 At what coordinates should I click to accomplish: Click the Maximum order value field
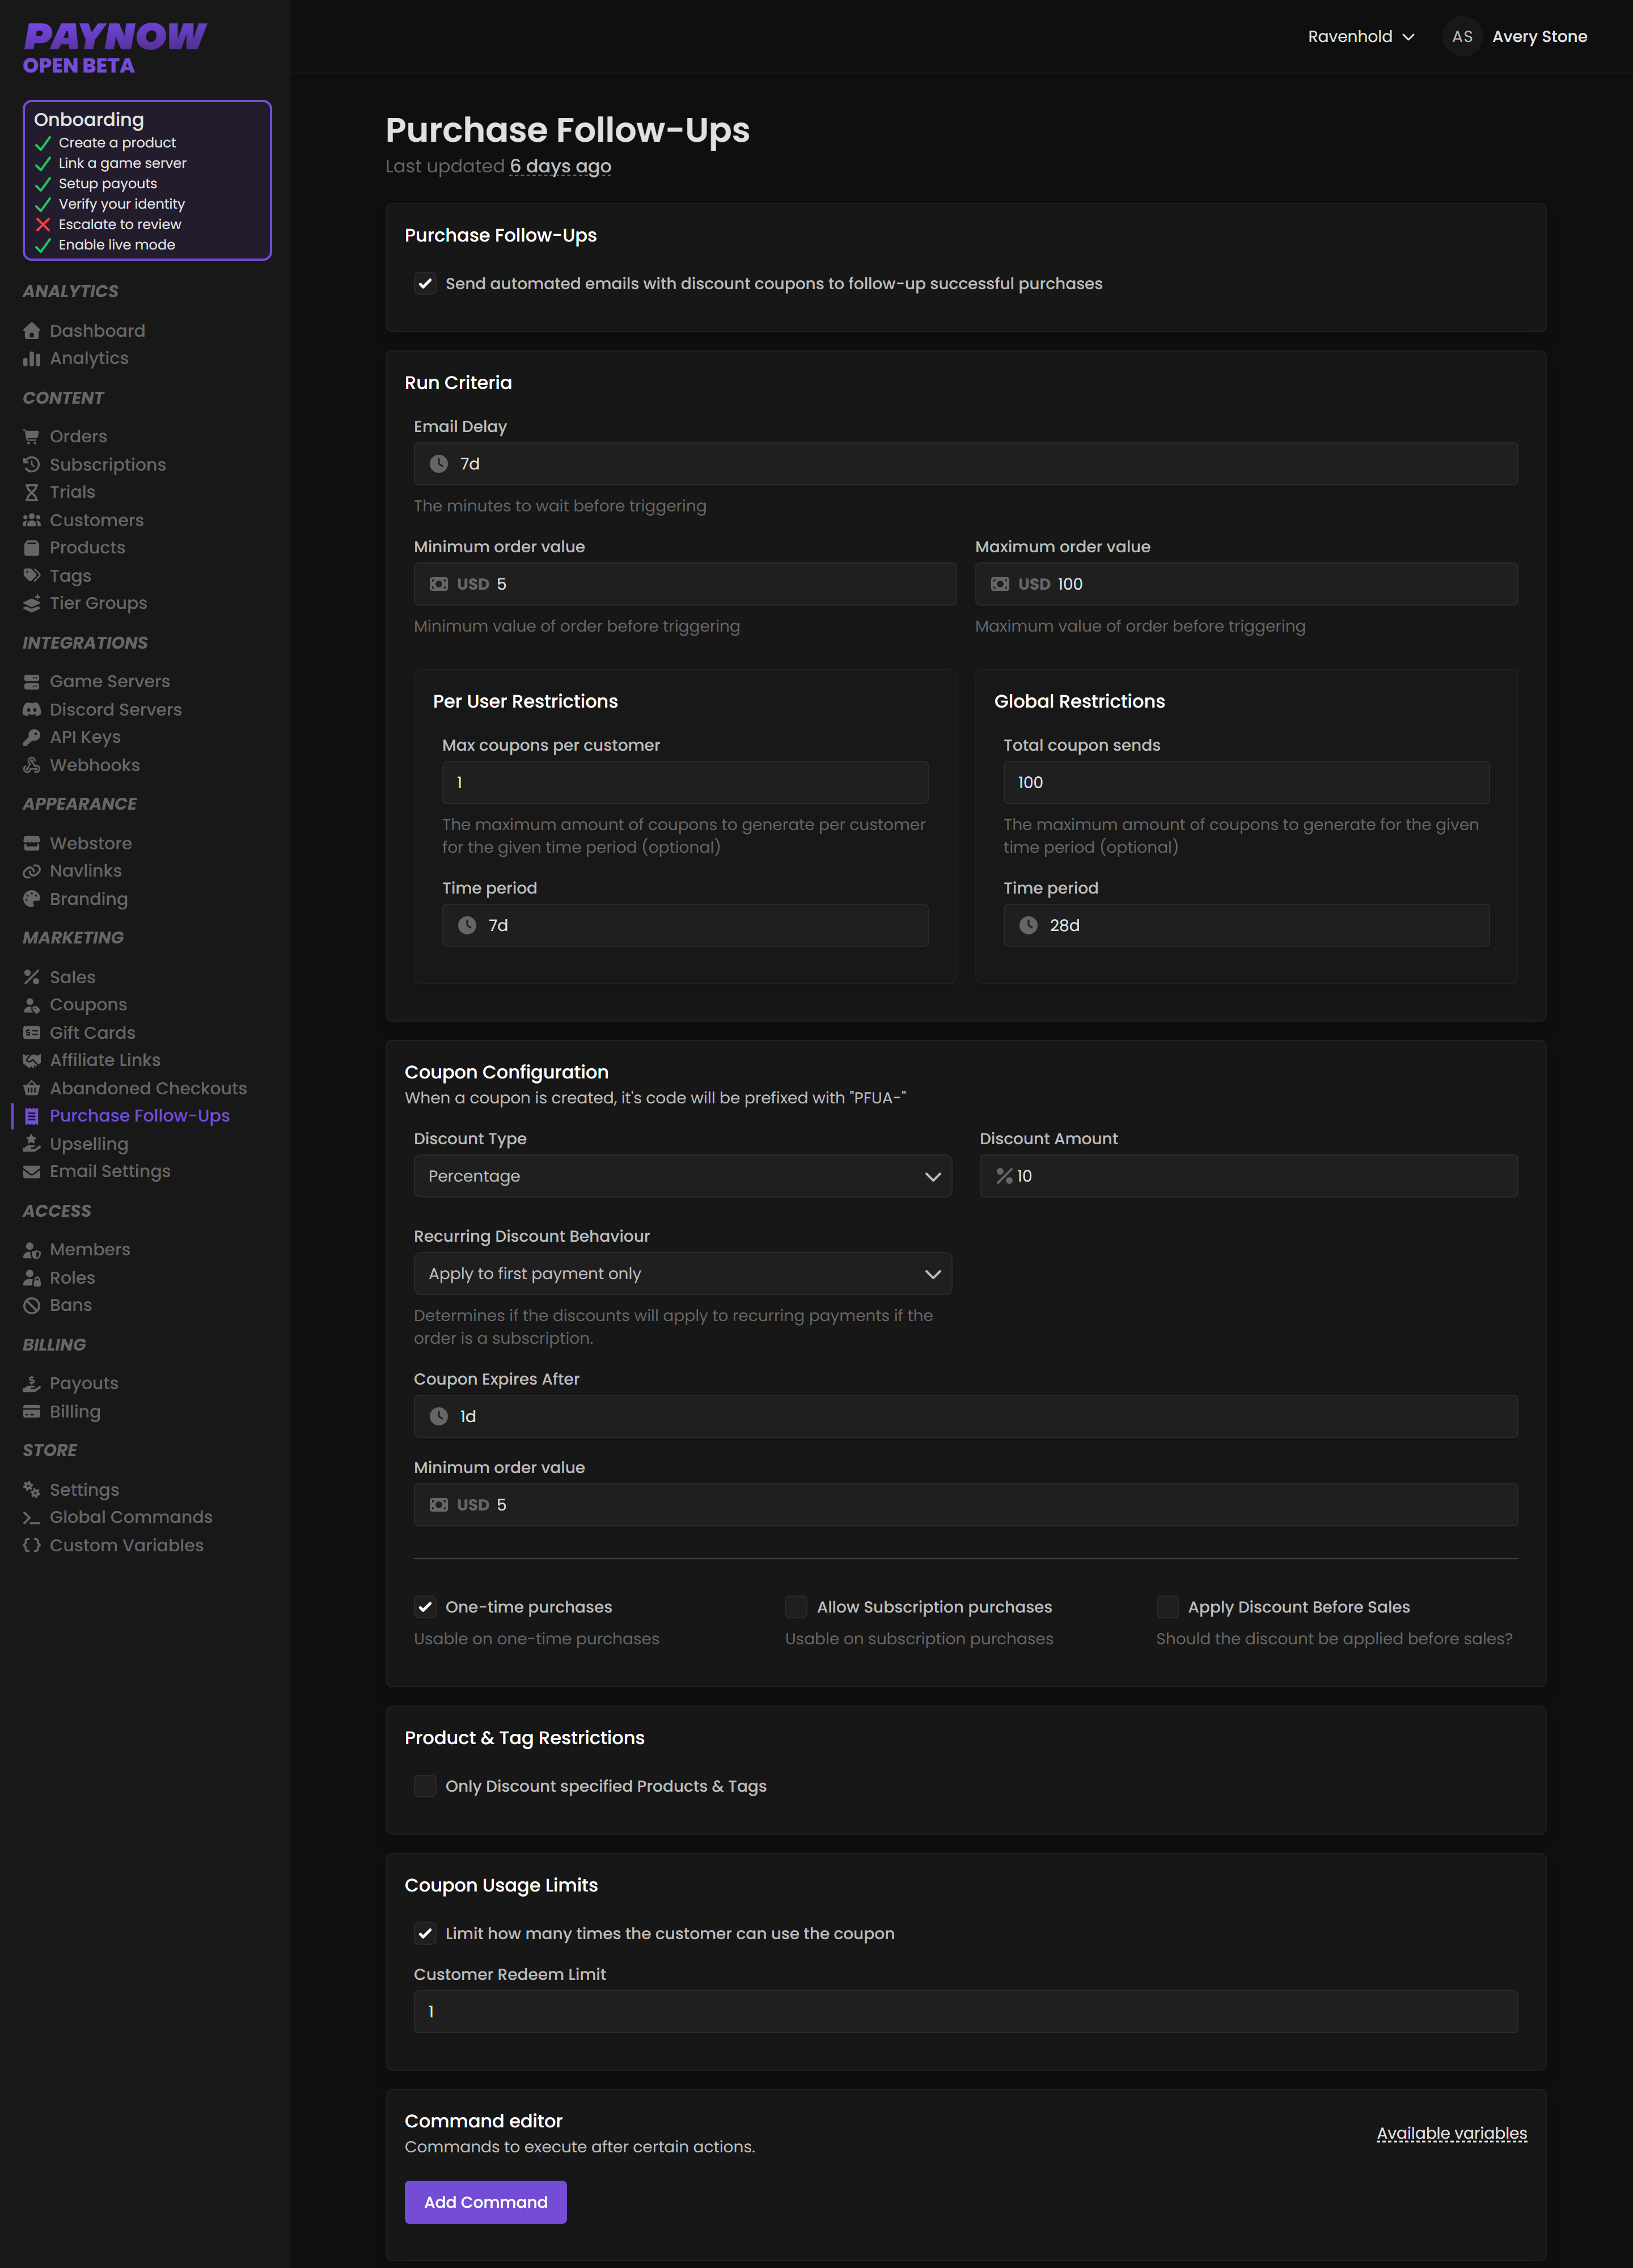(x=1246, y=584)
